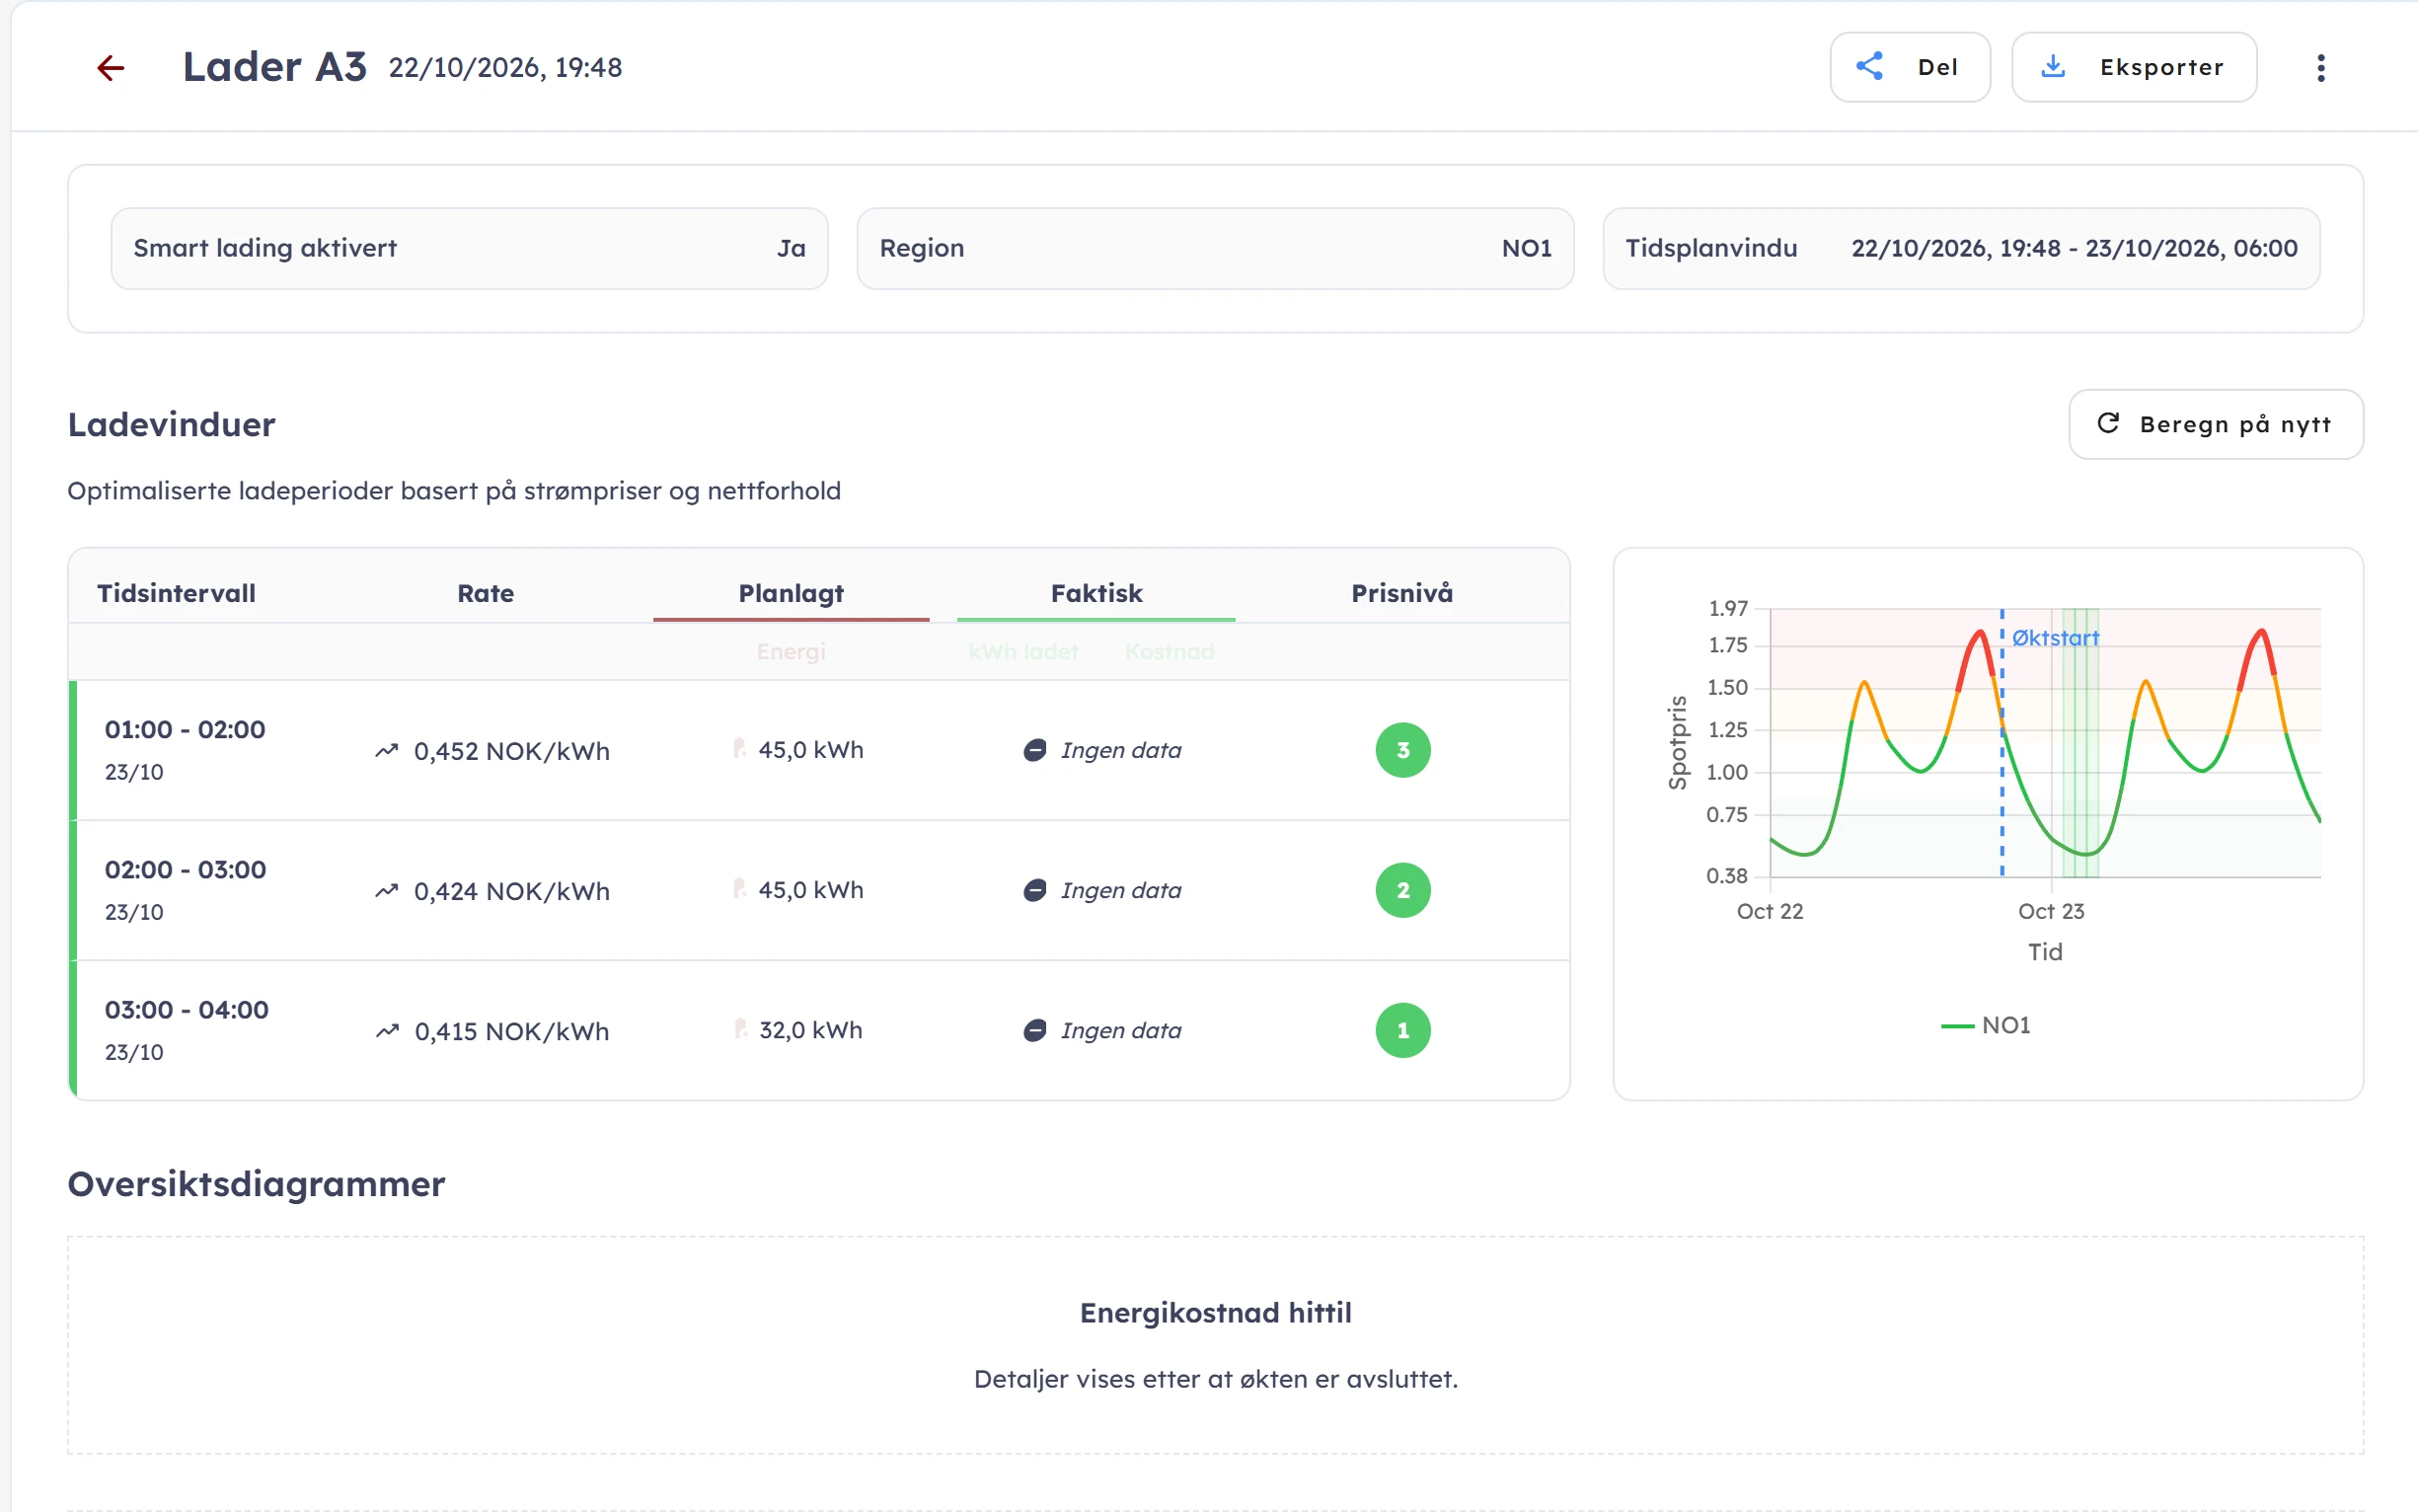
Task: Click the Lader A3 title
Action: (x=274, y=67)
